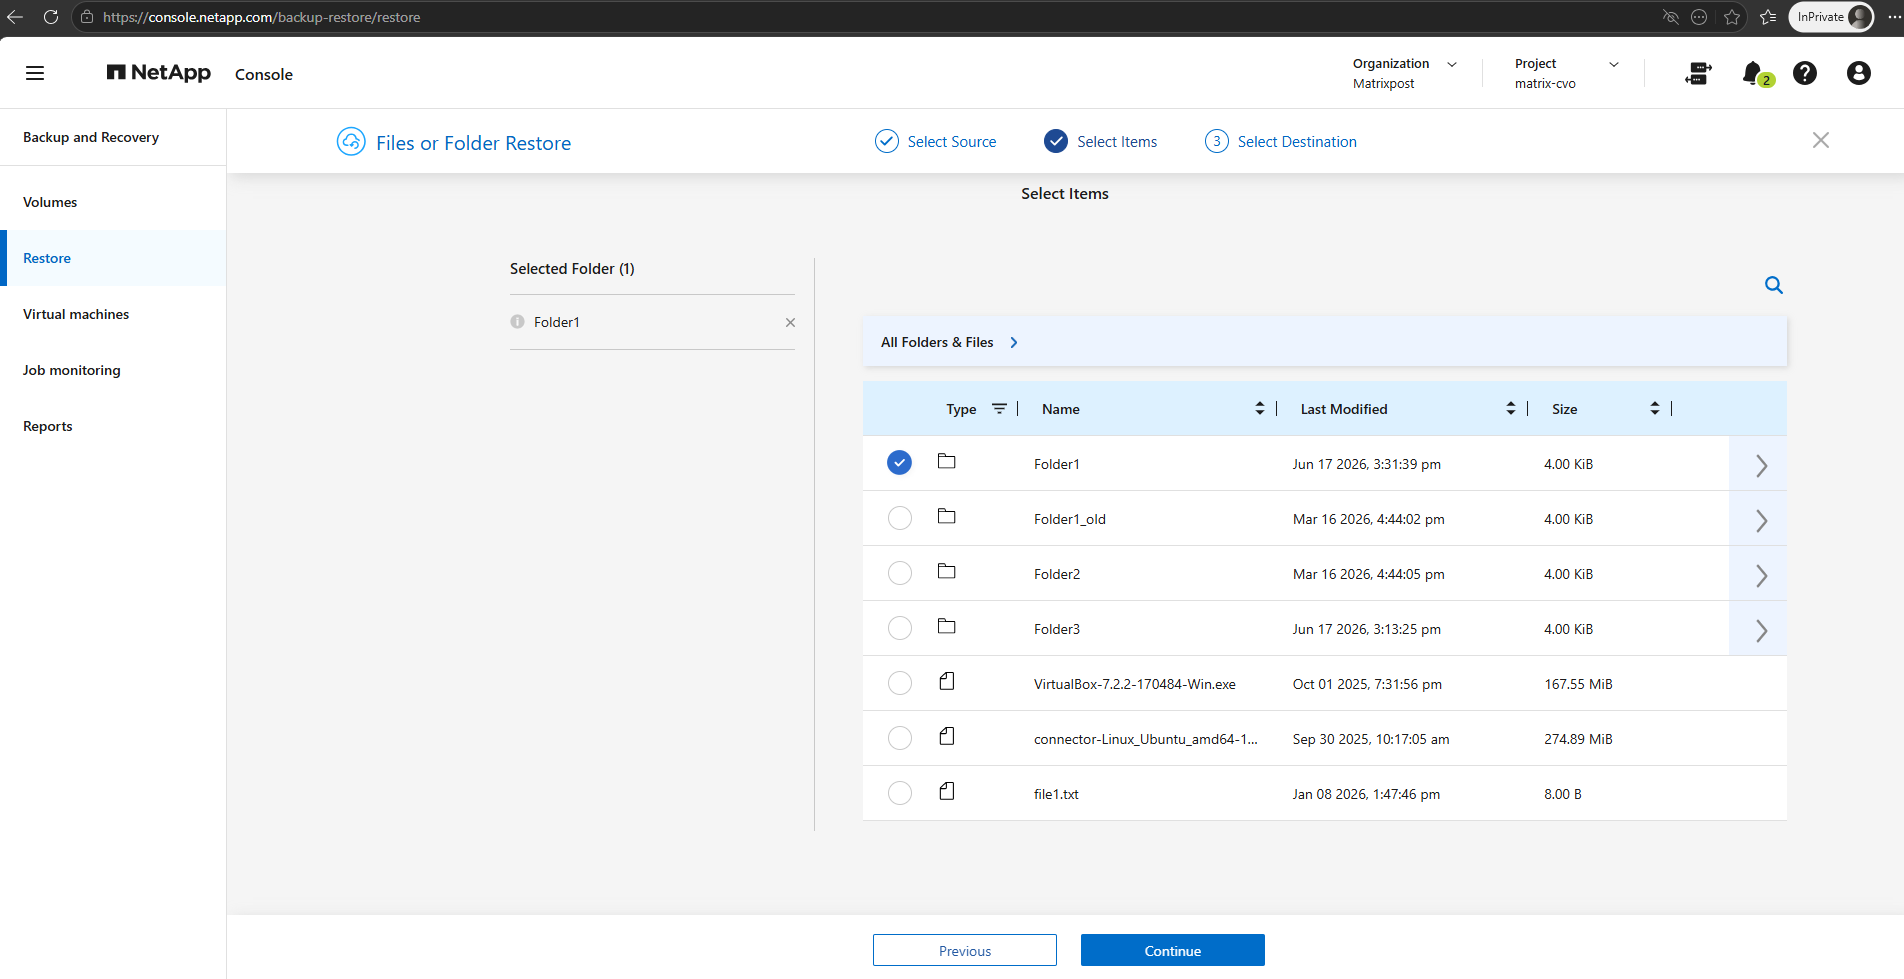The width and height of the screenshot is (1904, 979).
Task: Click the InPrivate profile button
Action: 1831,17
